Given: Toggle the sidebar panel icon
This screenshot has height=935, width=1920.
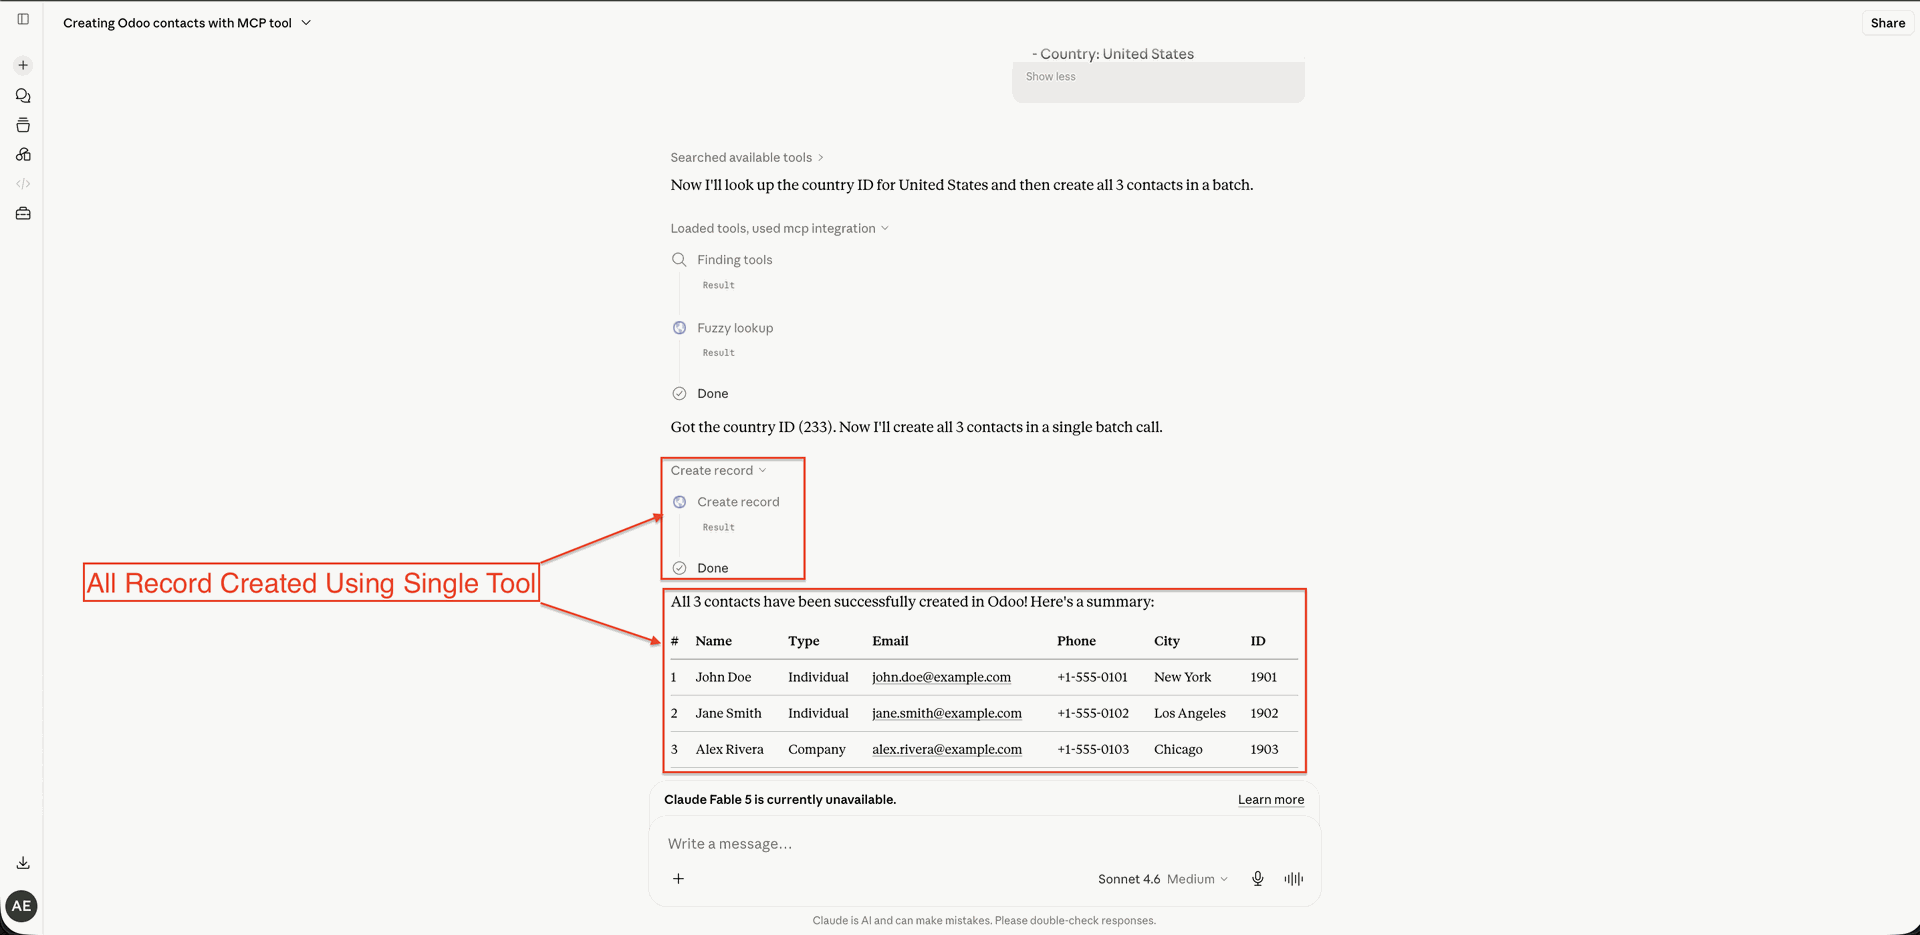Looking at the screenshot, I should [x=23, y=19].
